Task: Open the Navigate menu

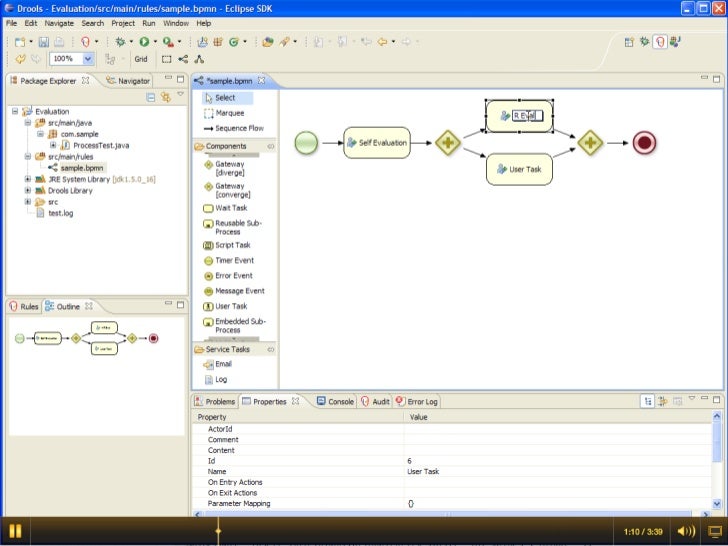Action: tap(59, 23)
